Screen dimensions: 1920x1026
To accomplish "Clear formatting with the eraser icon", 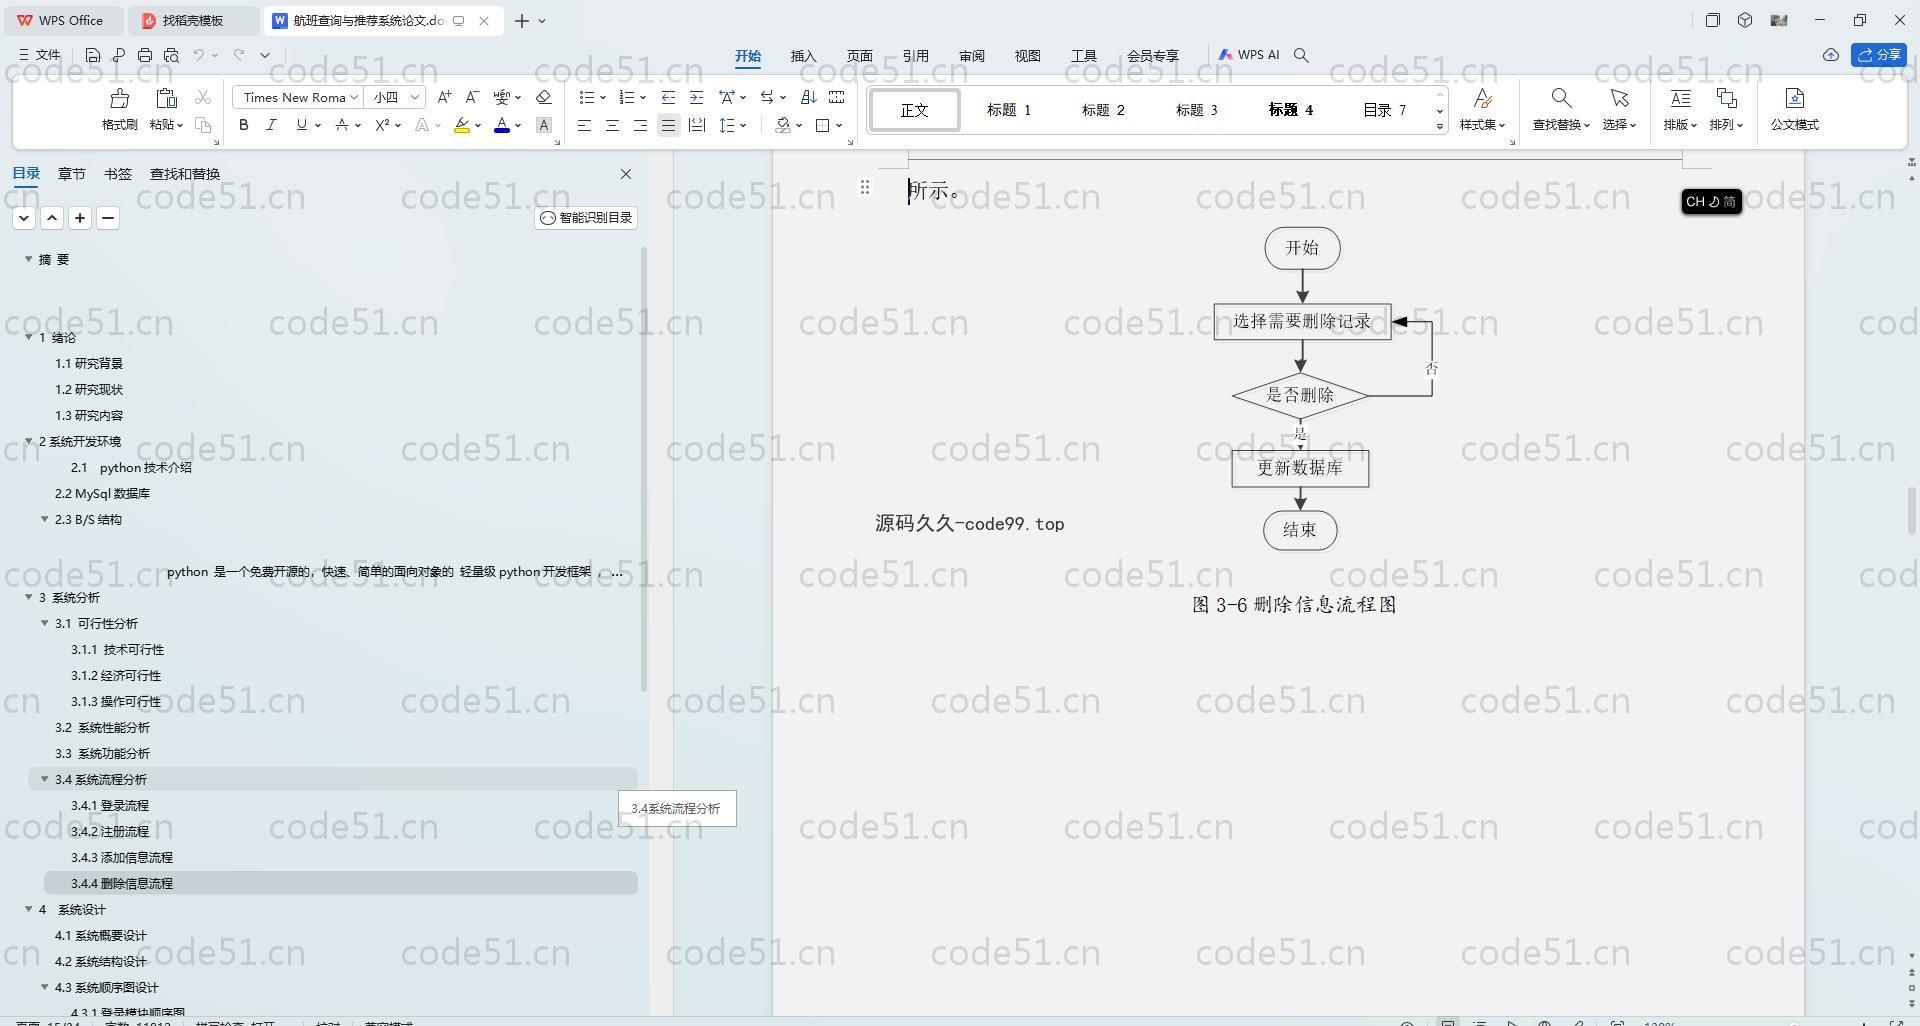I will click(x=544, y=97).
